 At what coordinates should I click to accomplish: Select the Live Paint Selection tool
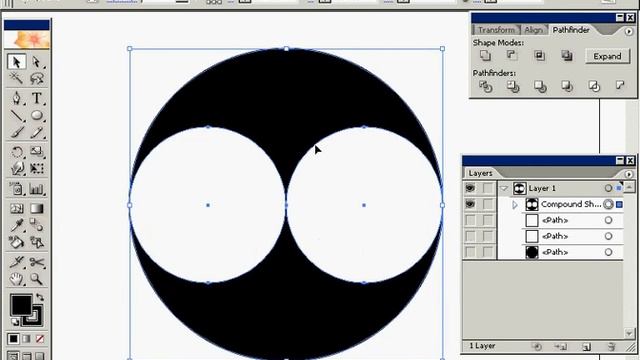36,242
